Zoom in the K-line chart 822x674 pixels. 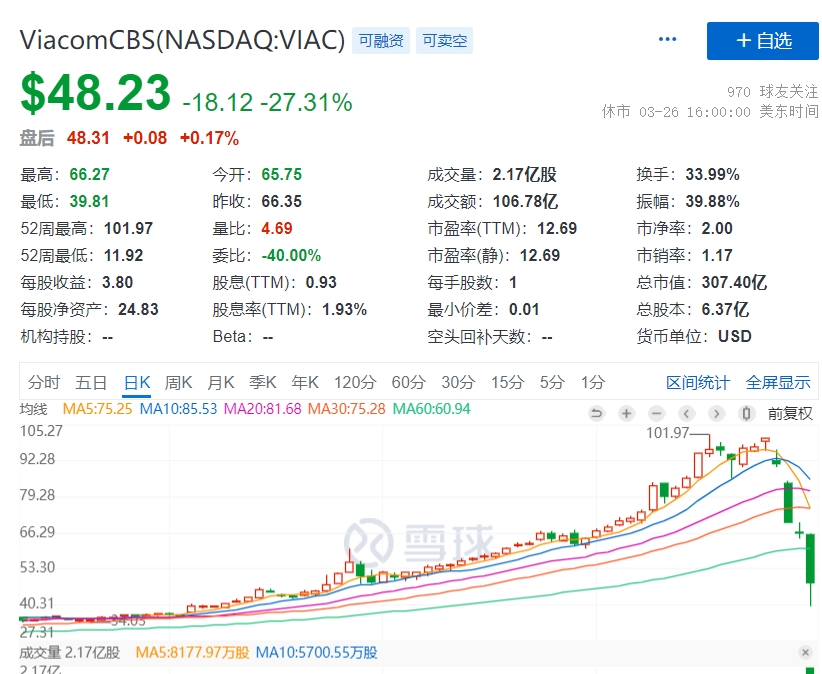627,413
